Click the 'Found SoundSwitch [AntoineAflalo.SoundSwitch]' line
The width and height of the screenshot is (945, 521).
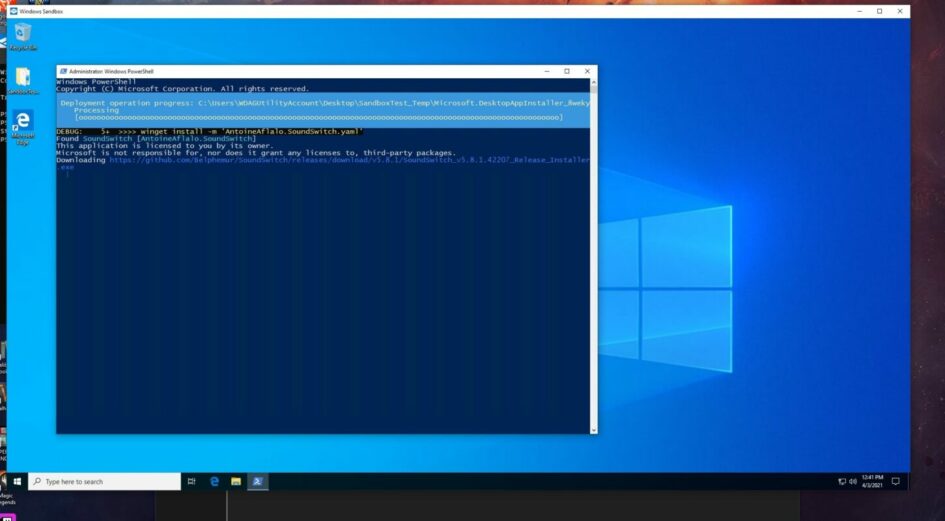(156, 139)
